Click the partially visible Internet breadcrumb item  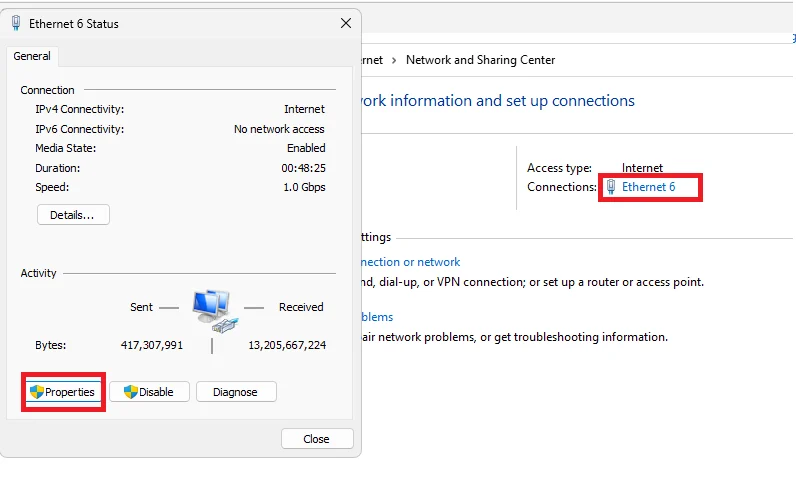(x=373, y=60)
